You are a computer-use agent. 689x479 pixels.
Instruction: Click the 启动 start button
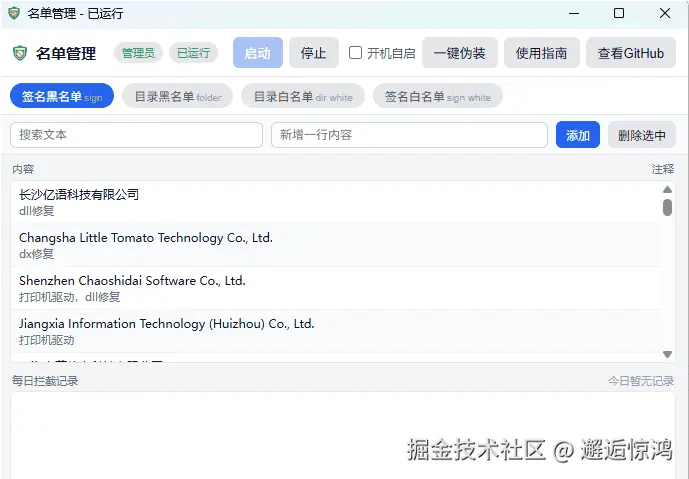(258, 53)
